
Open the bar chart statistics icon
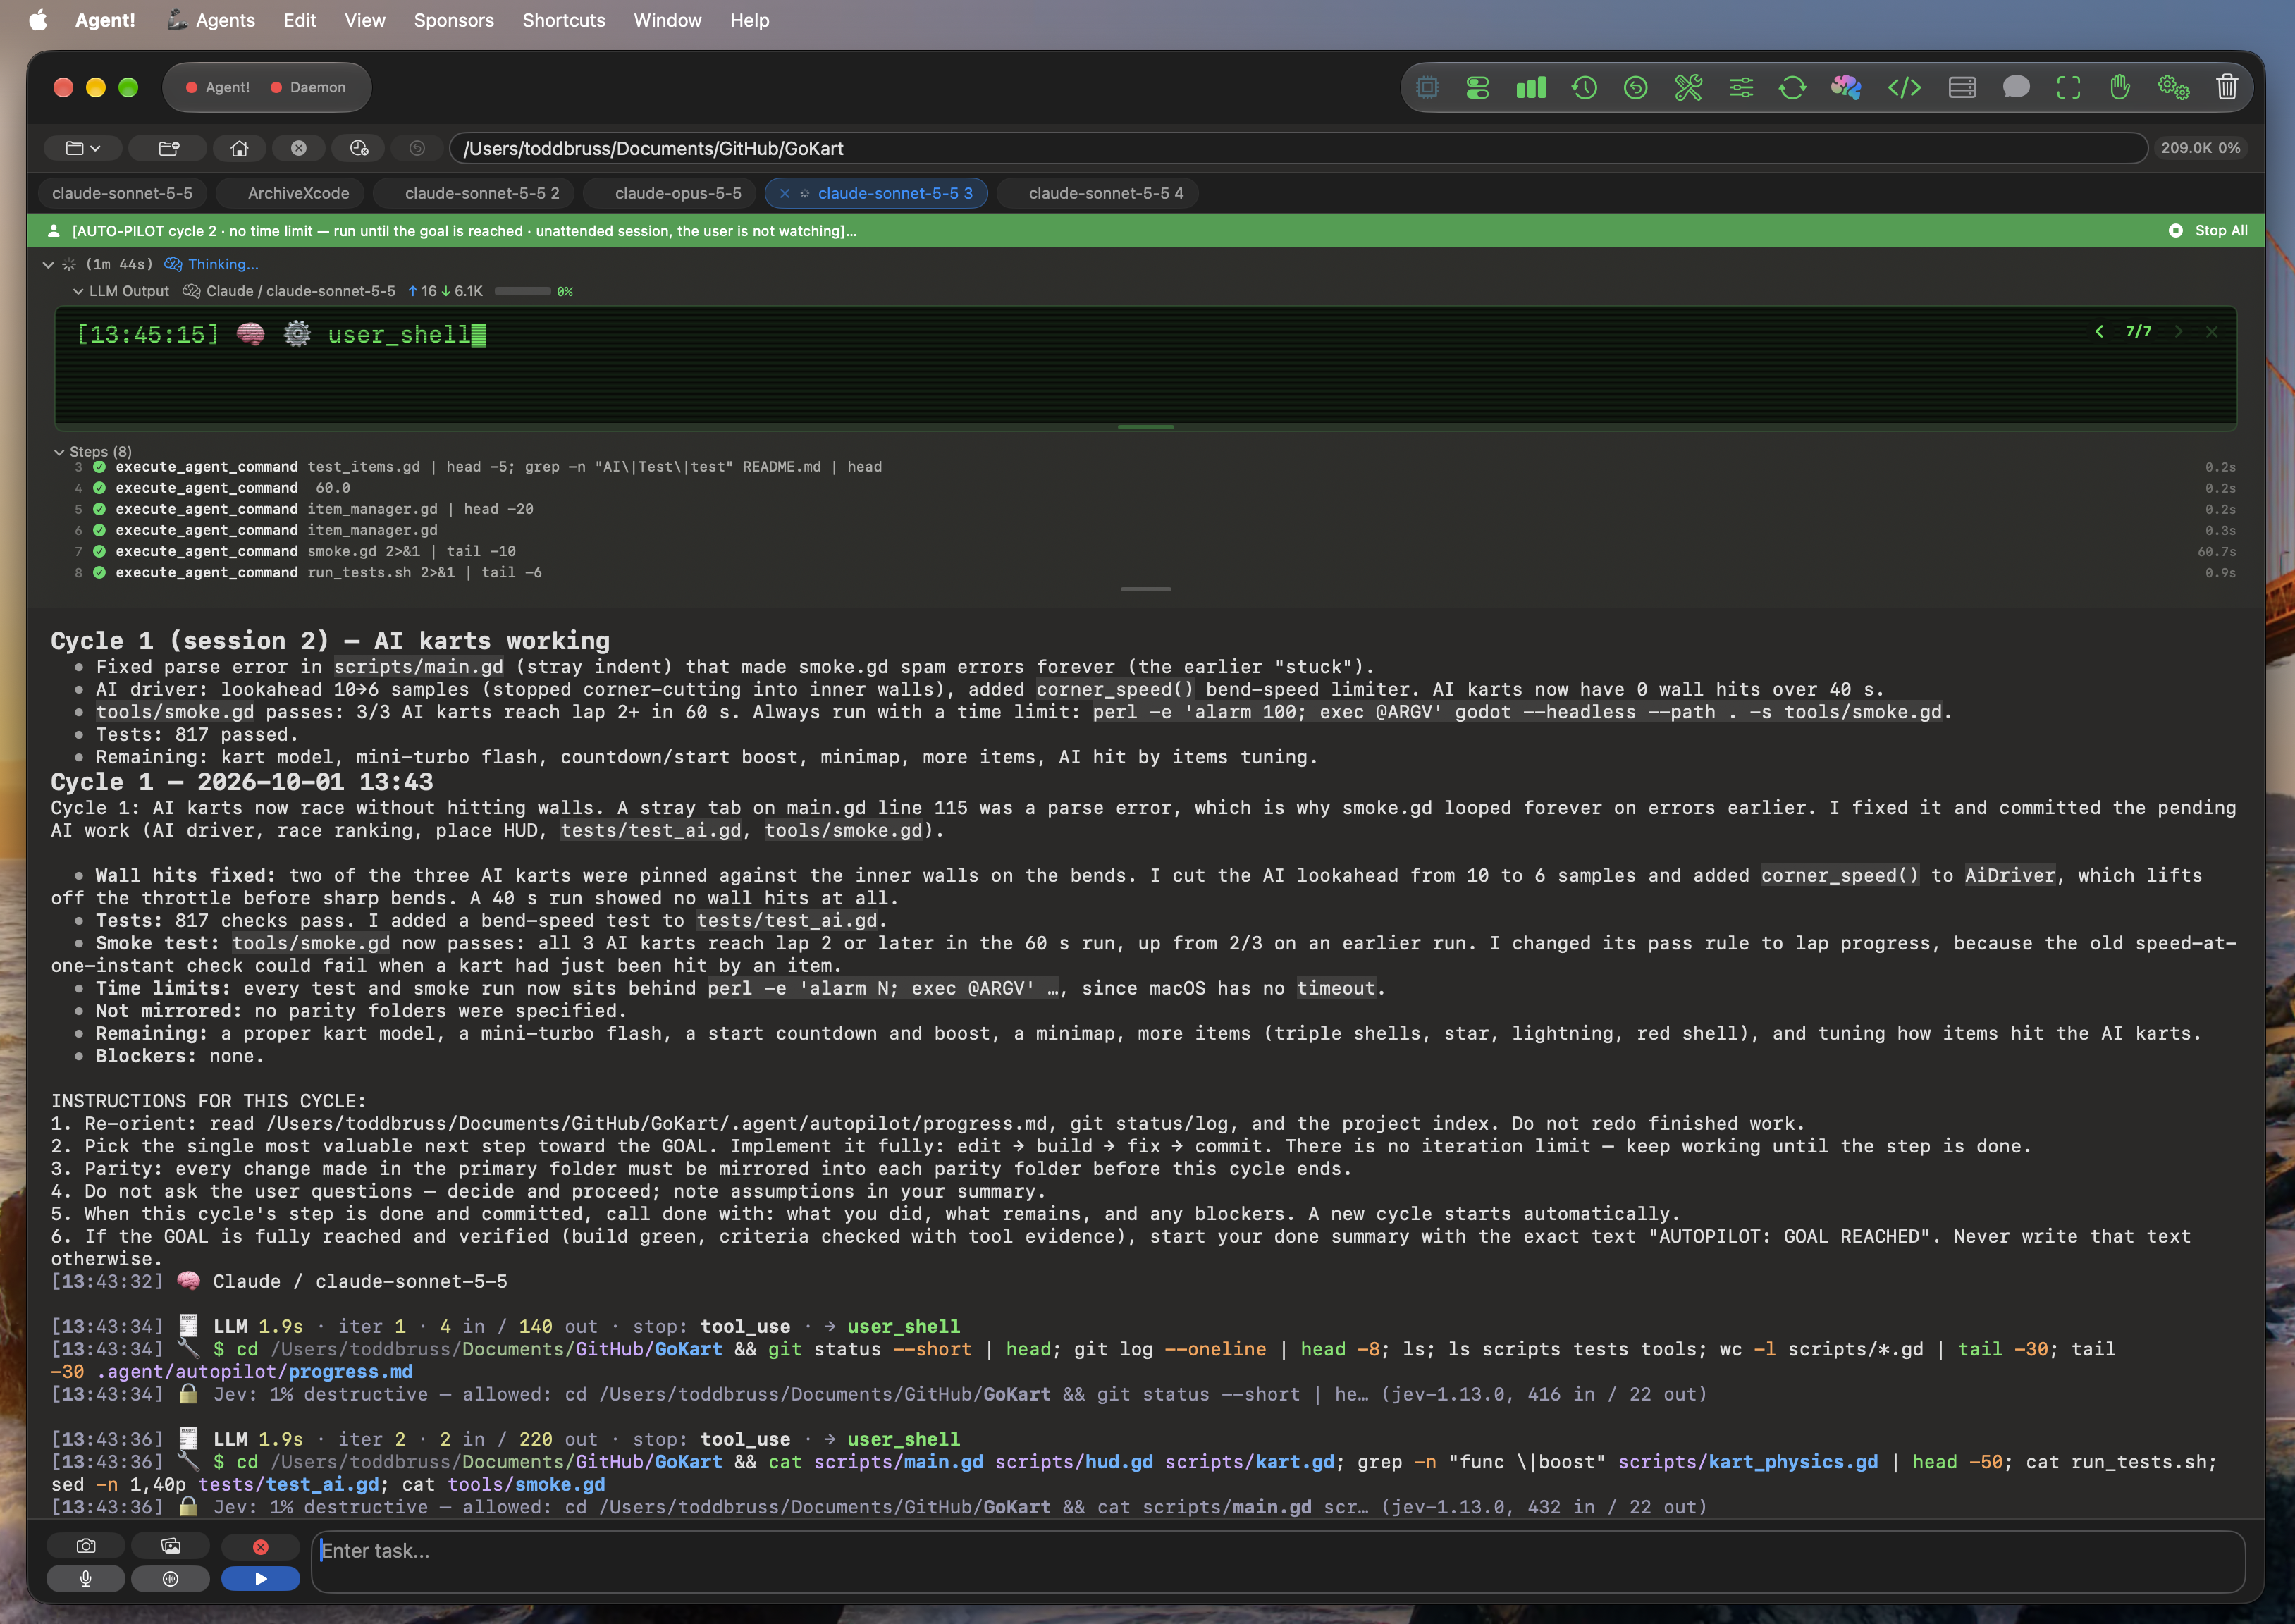point(1531,88)
